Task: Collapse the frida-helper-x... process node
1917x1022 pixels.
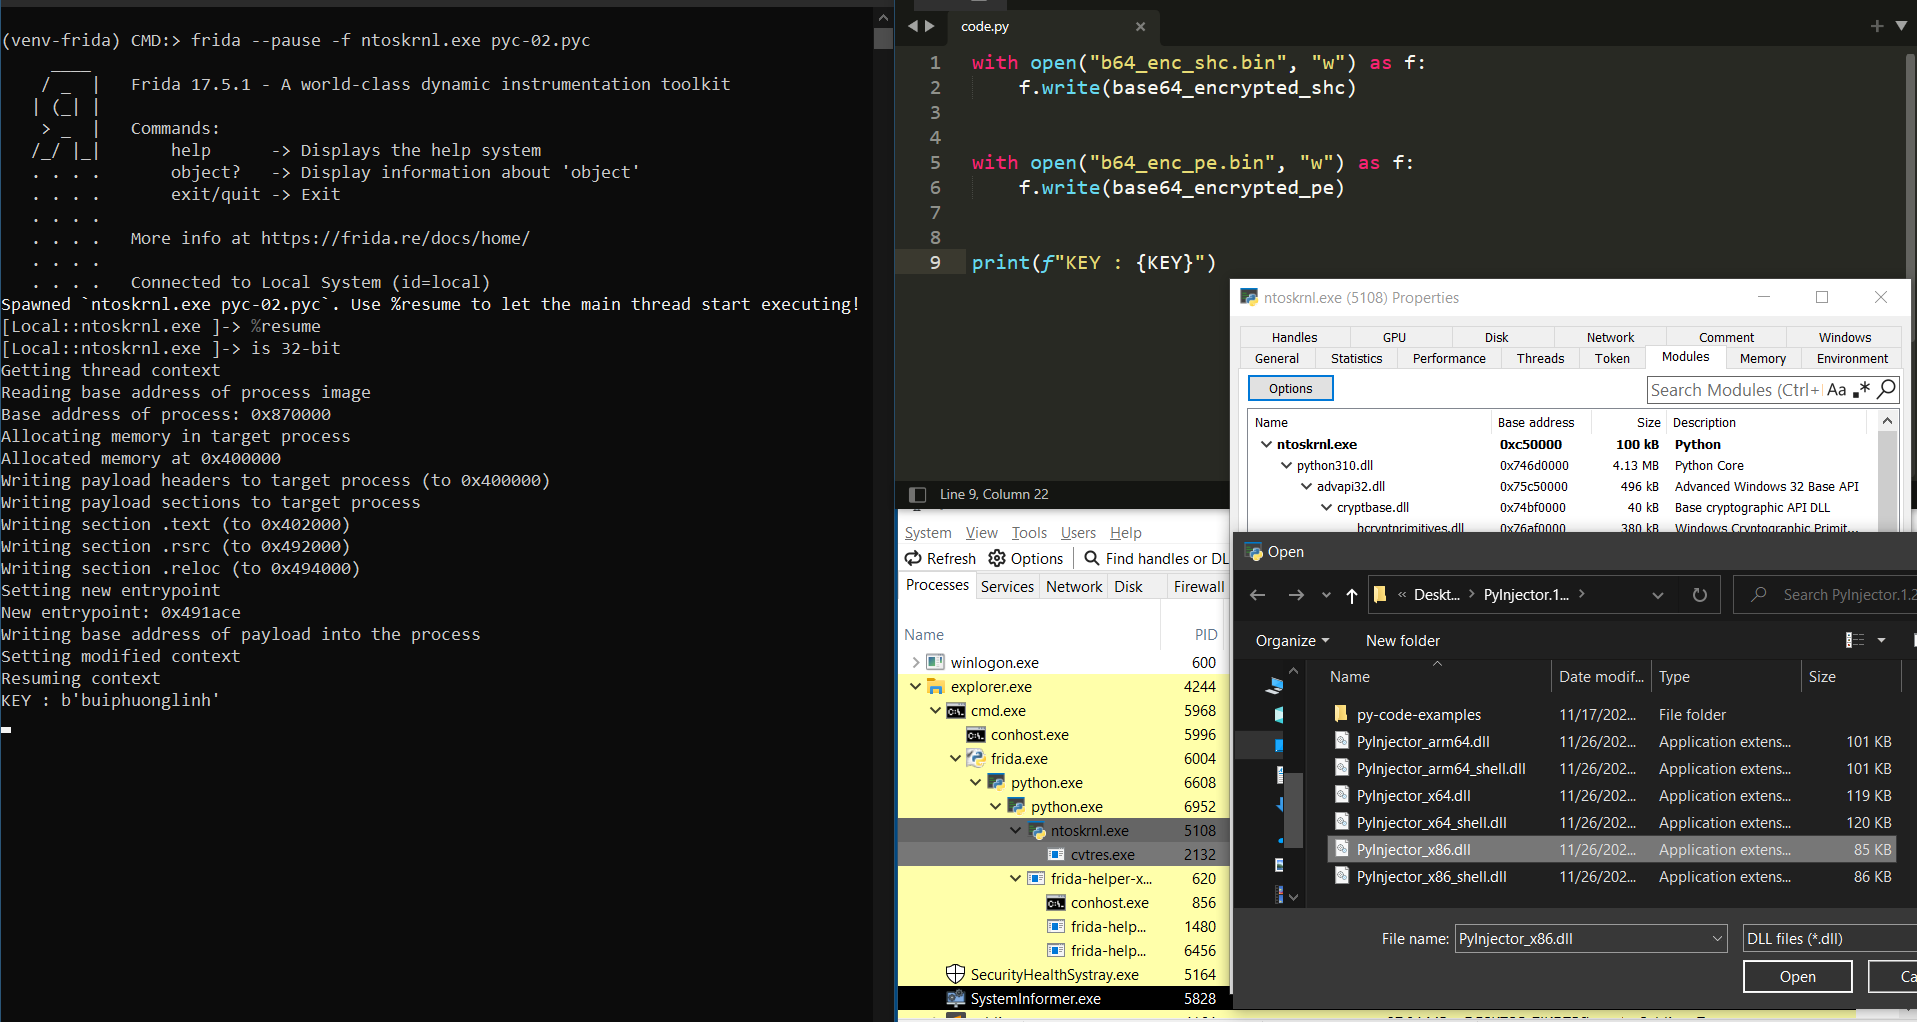Action: pyautogui.click(x=1016, y=878)
